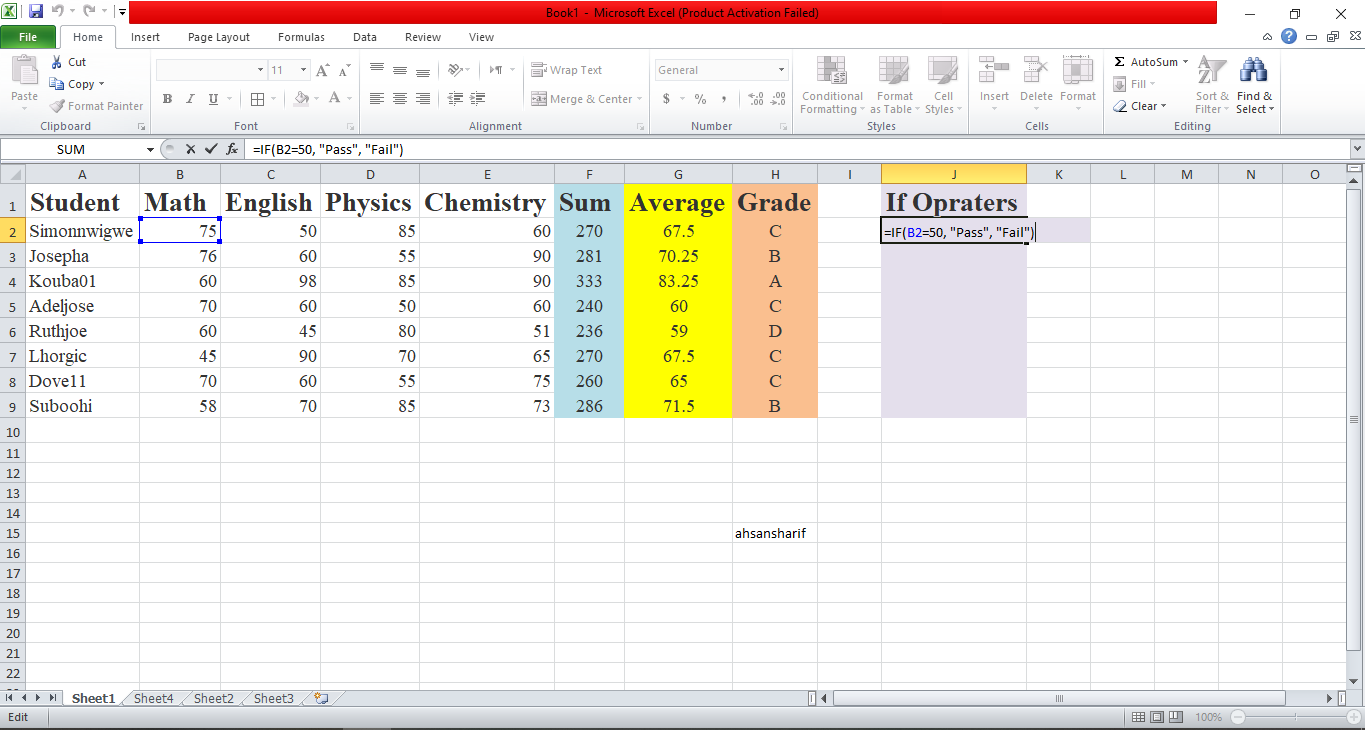Expand the General number format dropdown

(782, 70)
